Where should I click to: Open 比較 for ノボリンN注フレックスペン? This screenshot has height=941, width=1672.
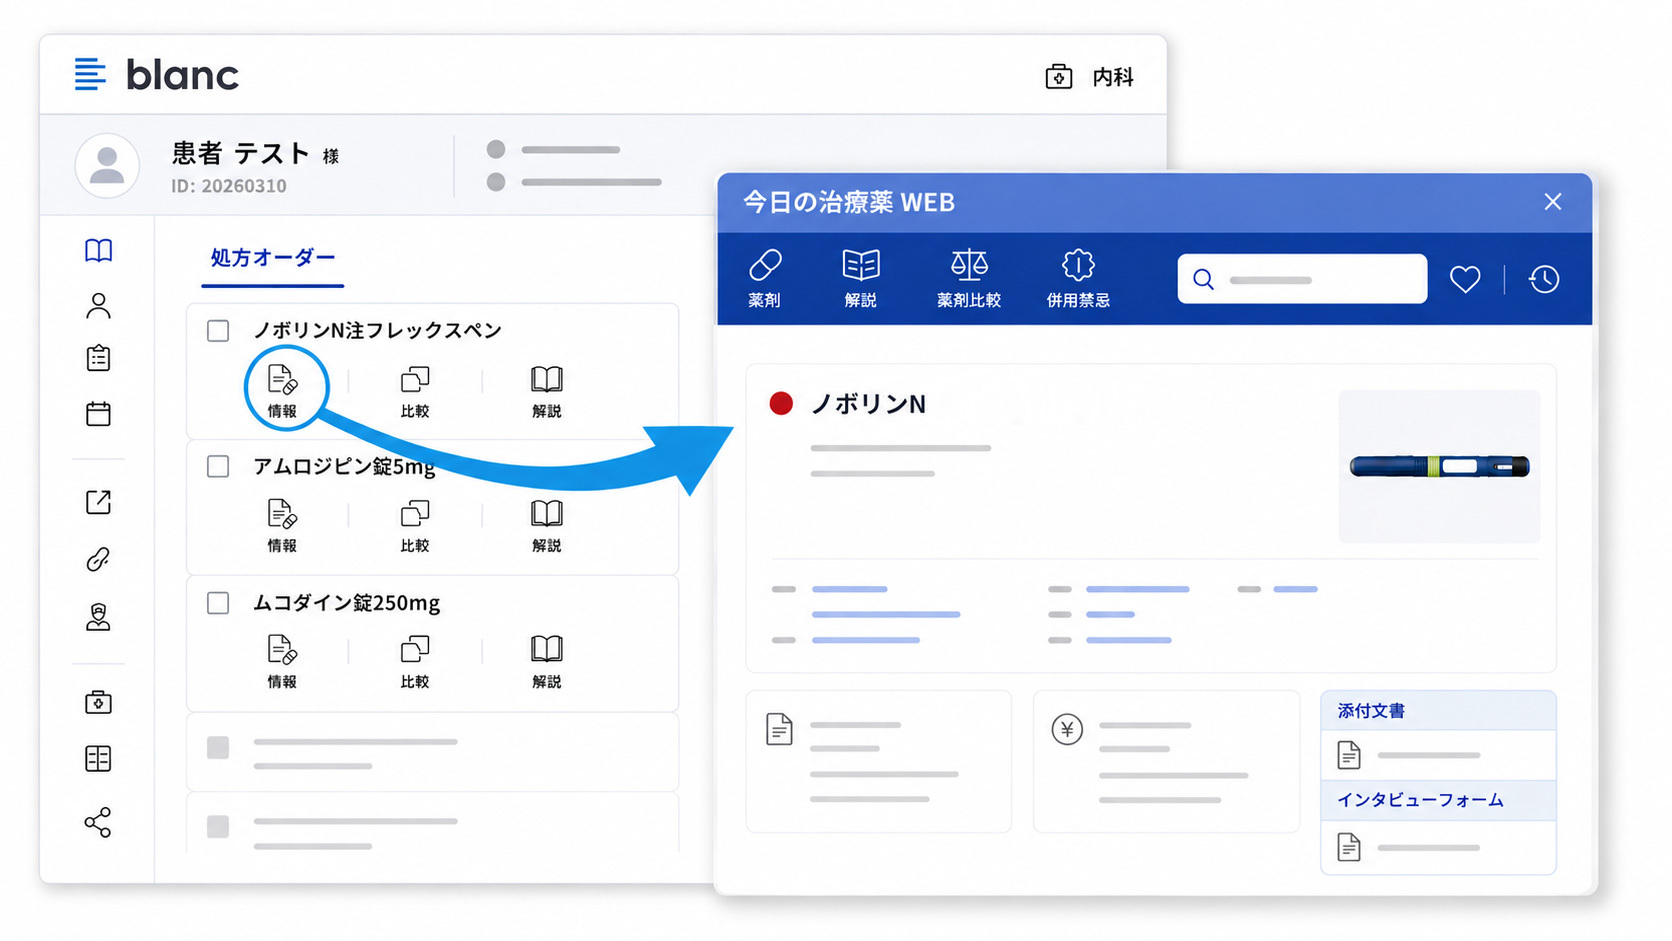coord(415,392)
